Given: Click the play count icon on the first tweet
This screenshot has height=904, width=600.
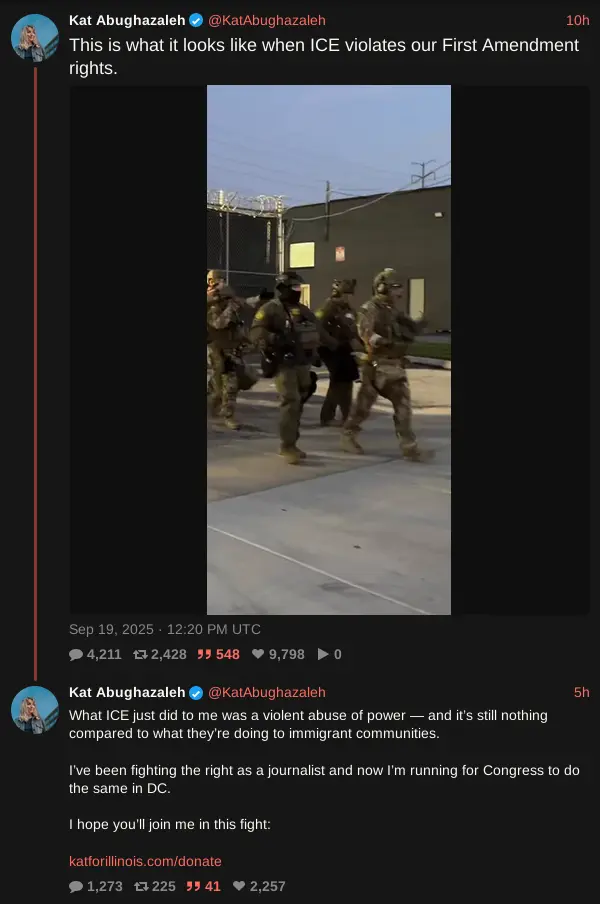Looking at the screenshot, I should pos(323,654).
